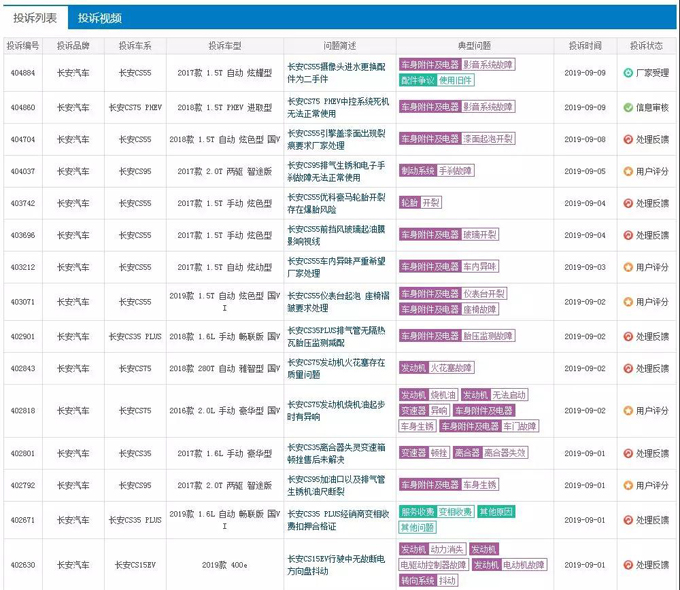Click the 仪表台开裂 tag
Screen dimensions: 680x590
click(x=484, y=294)
